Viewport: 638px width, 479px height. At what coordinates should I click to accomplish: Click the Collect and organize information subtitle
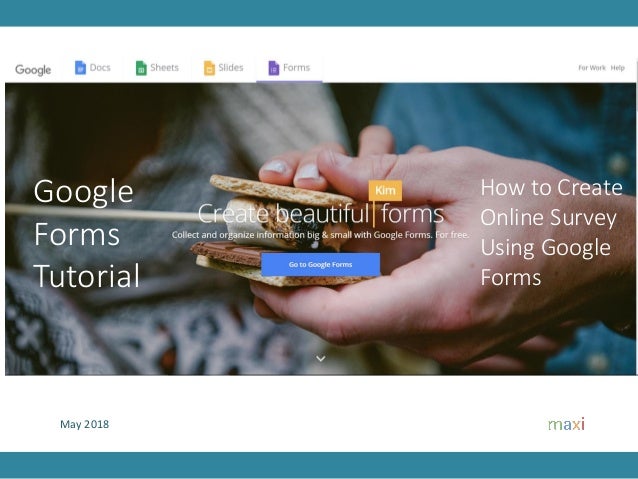click(x=320, y=235)
